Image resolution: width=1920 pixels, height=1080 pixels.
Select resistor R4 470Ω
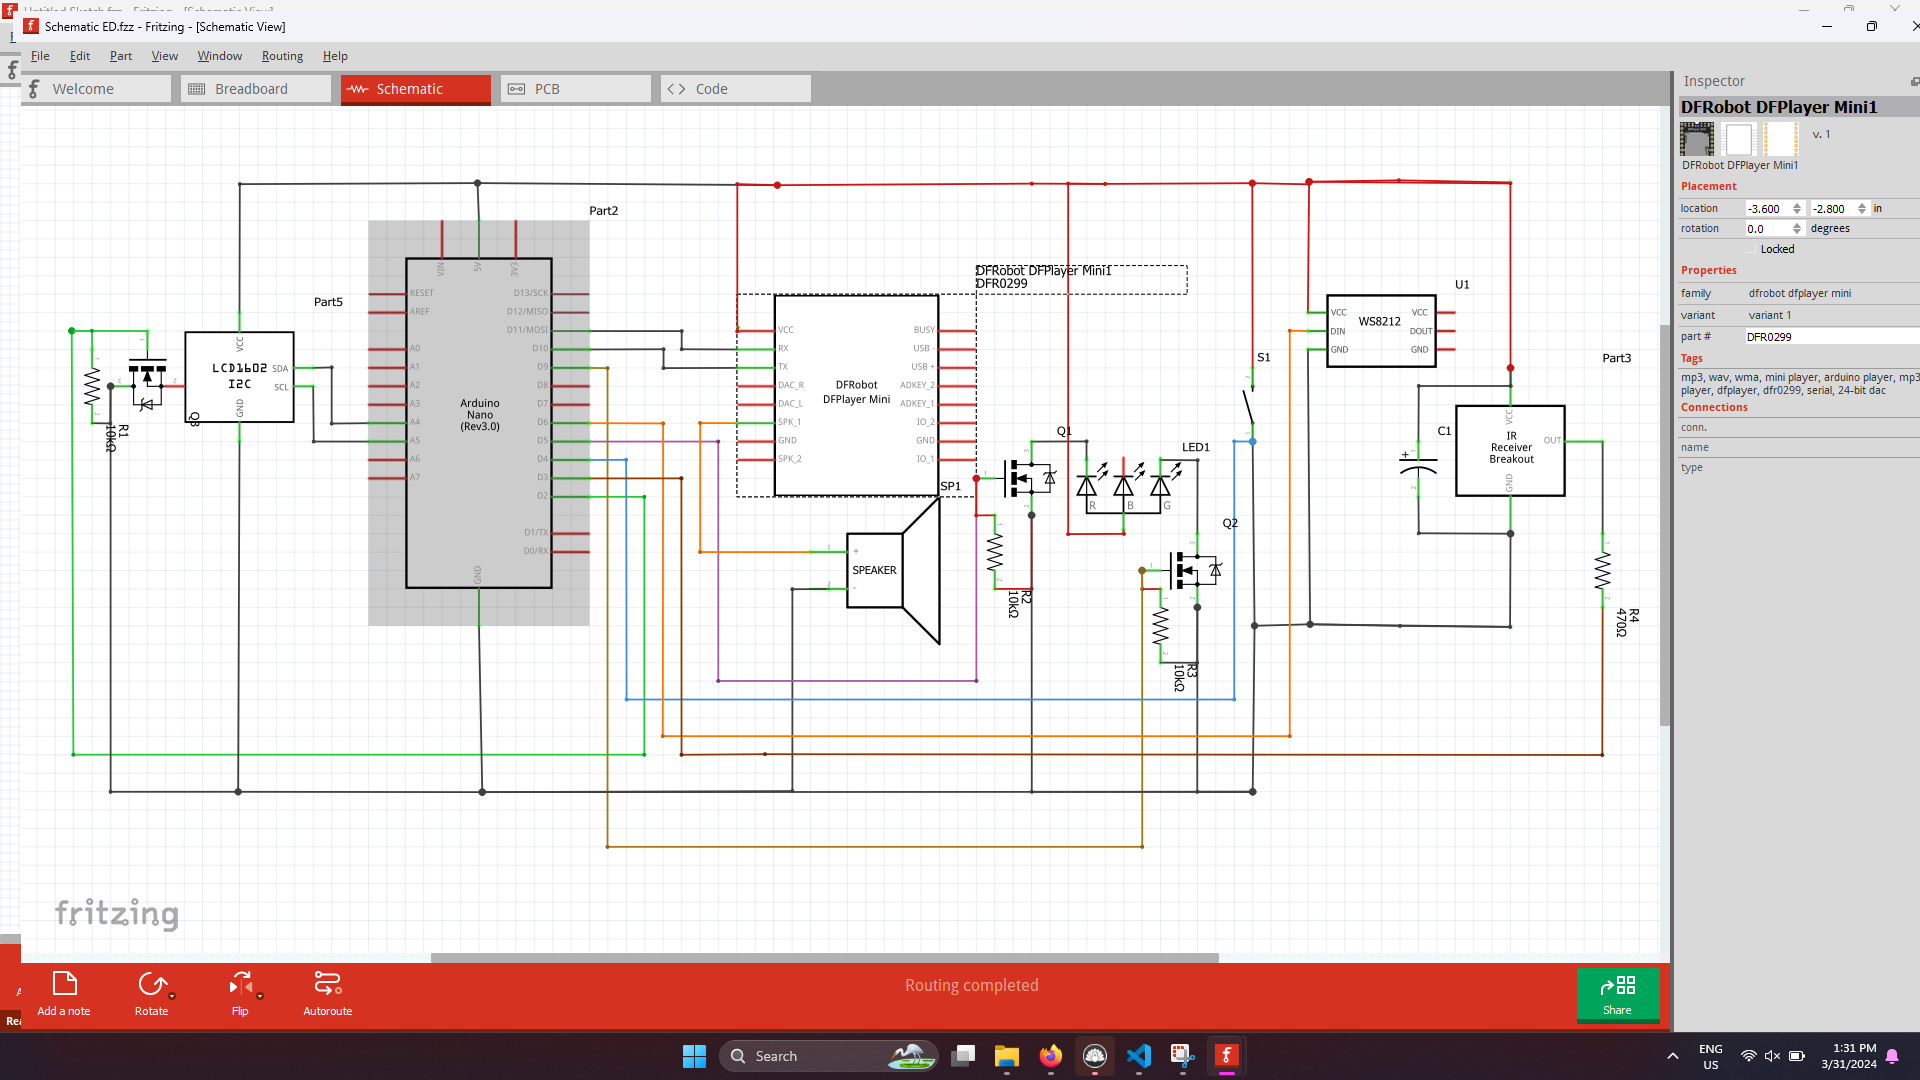point(1603,570)
